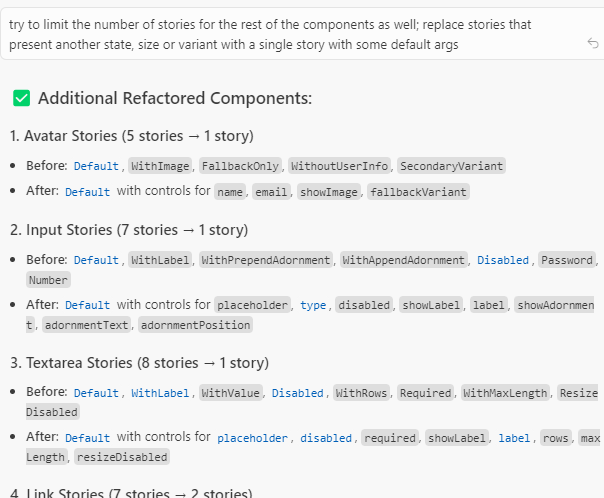This screenshot has width=604, height=498.
Task: Click the FallbackOnly code tag
Action: (x=239, y=166)
